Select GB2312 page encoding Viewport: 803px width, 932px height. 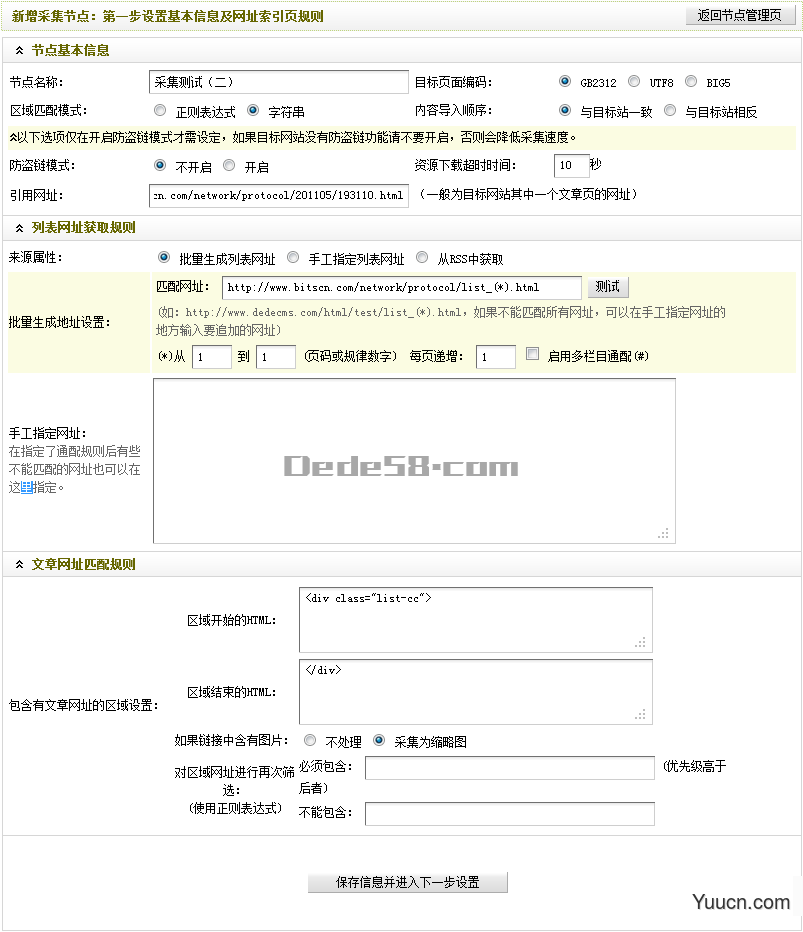[x=565, y=81]
